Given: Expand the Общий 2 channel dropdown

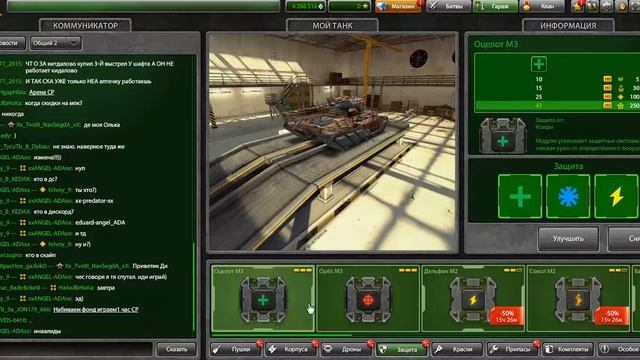Looking at the screenshot, I should 56,43.
